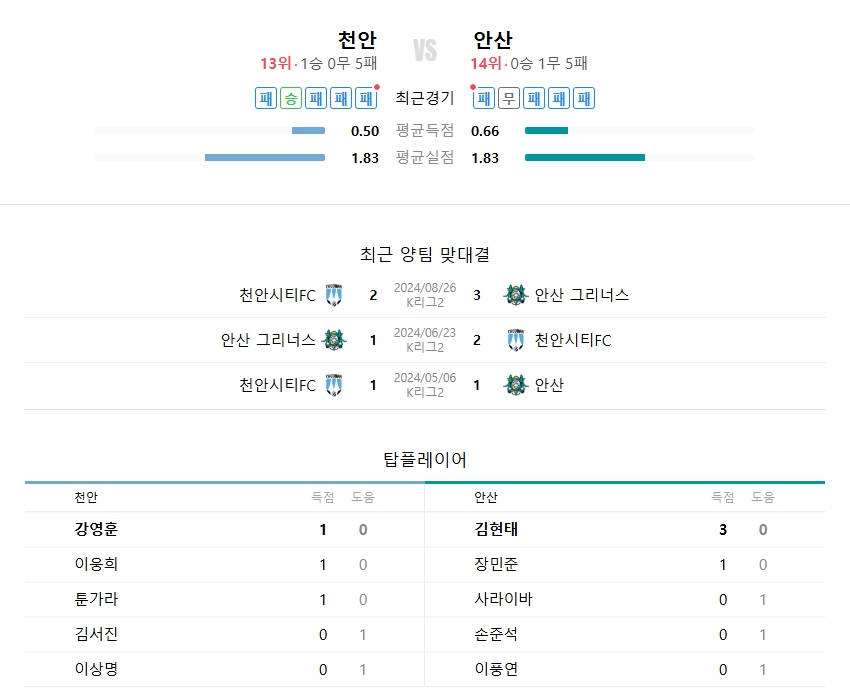Click Ansan crest in 2024/05/06 match row
This screenshot has width=850, height=692.
(515, 385)
